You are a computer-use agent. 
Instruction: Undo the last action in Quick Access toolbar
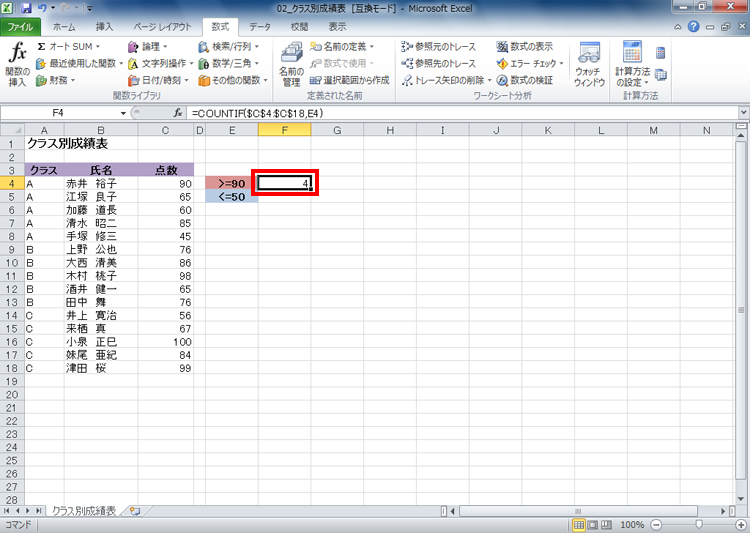click(42, 8)
